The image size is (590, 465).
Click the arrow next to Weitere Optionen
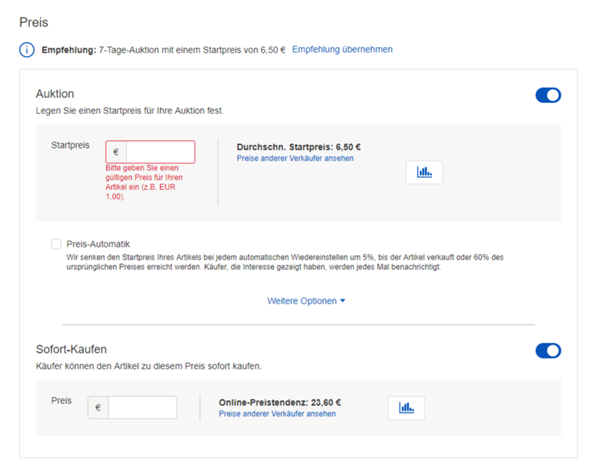(342, 301)
